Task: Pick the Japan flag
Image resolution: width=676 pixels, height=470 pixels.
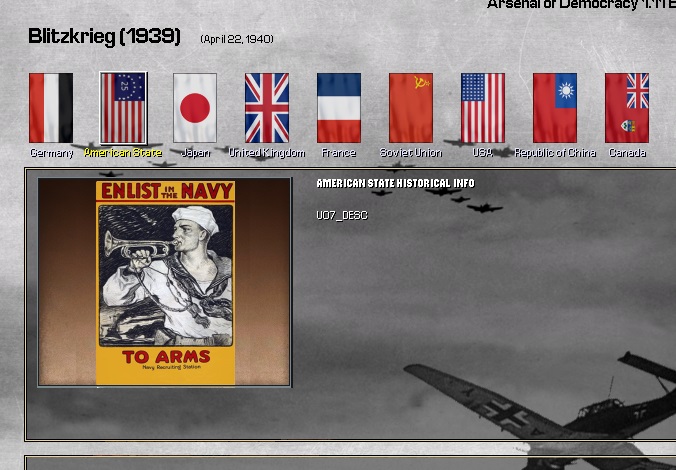Action: (x=195, y=108)
